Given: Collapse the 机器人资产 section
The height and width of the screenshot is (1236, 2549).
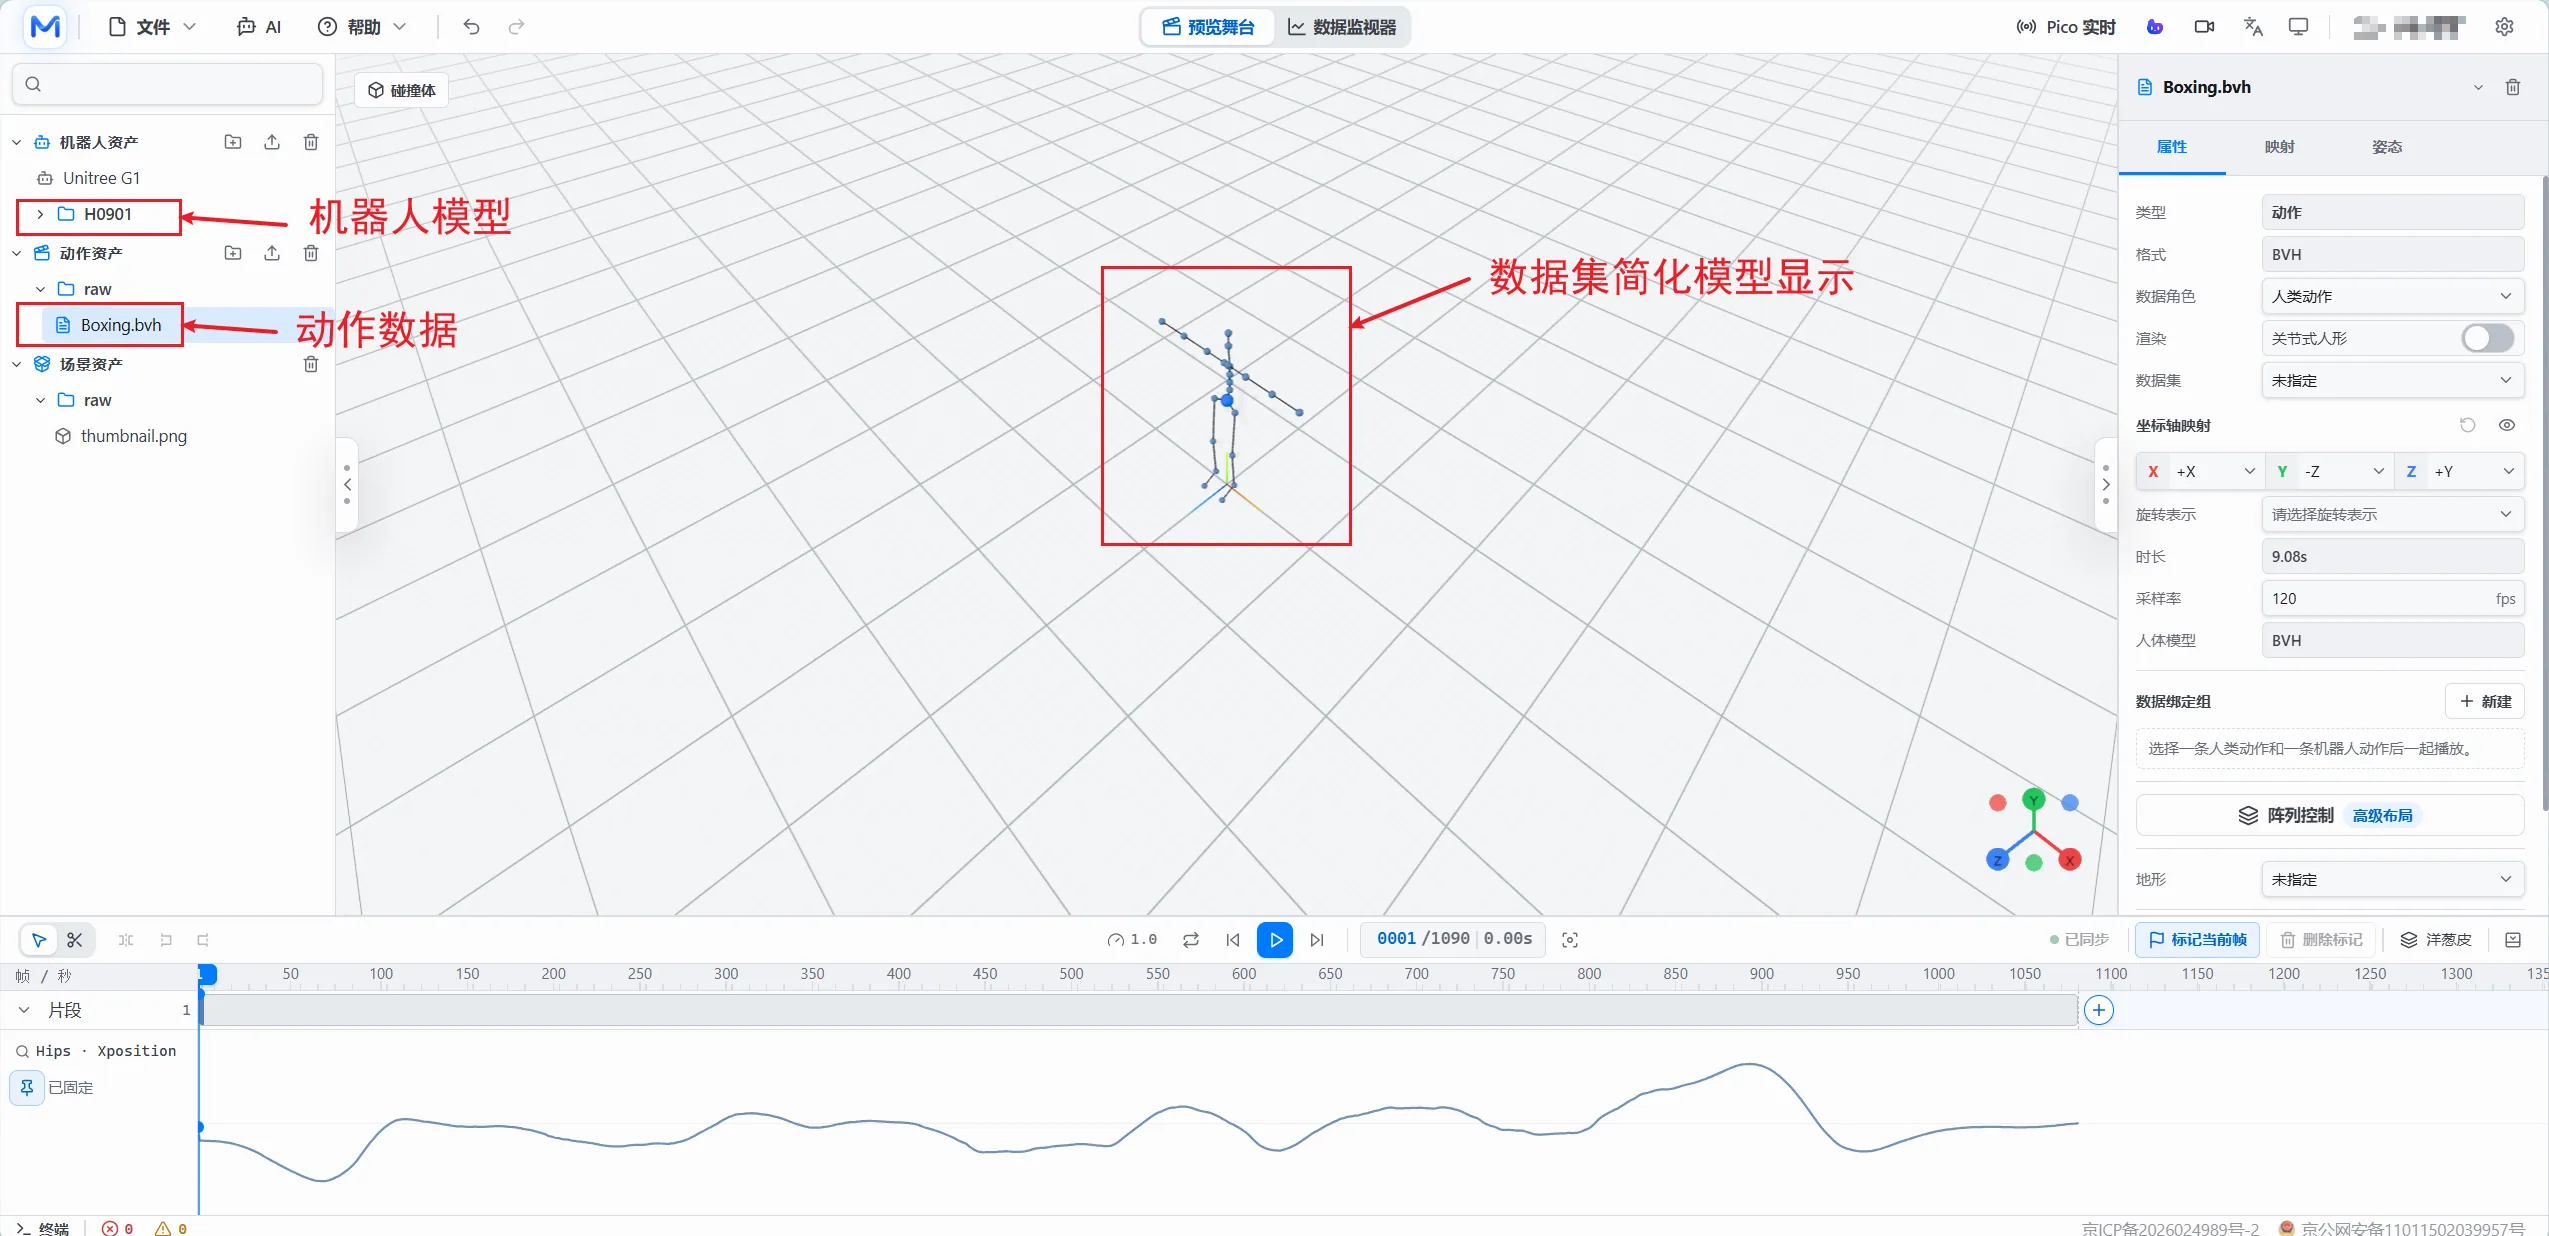Looking at the screenshot, I should coord(16,143).
